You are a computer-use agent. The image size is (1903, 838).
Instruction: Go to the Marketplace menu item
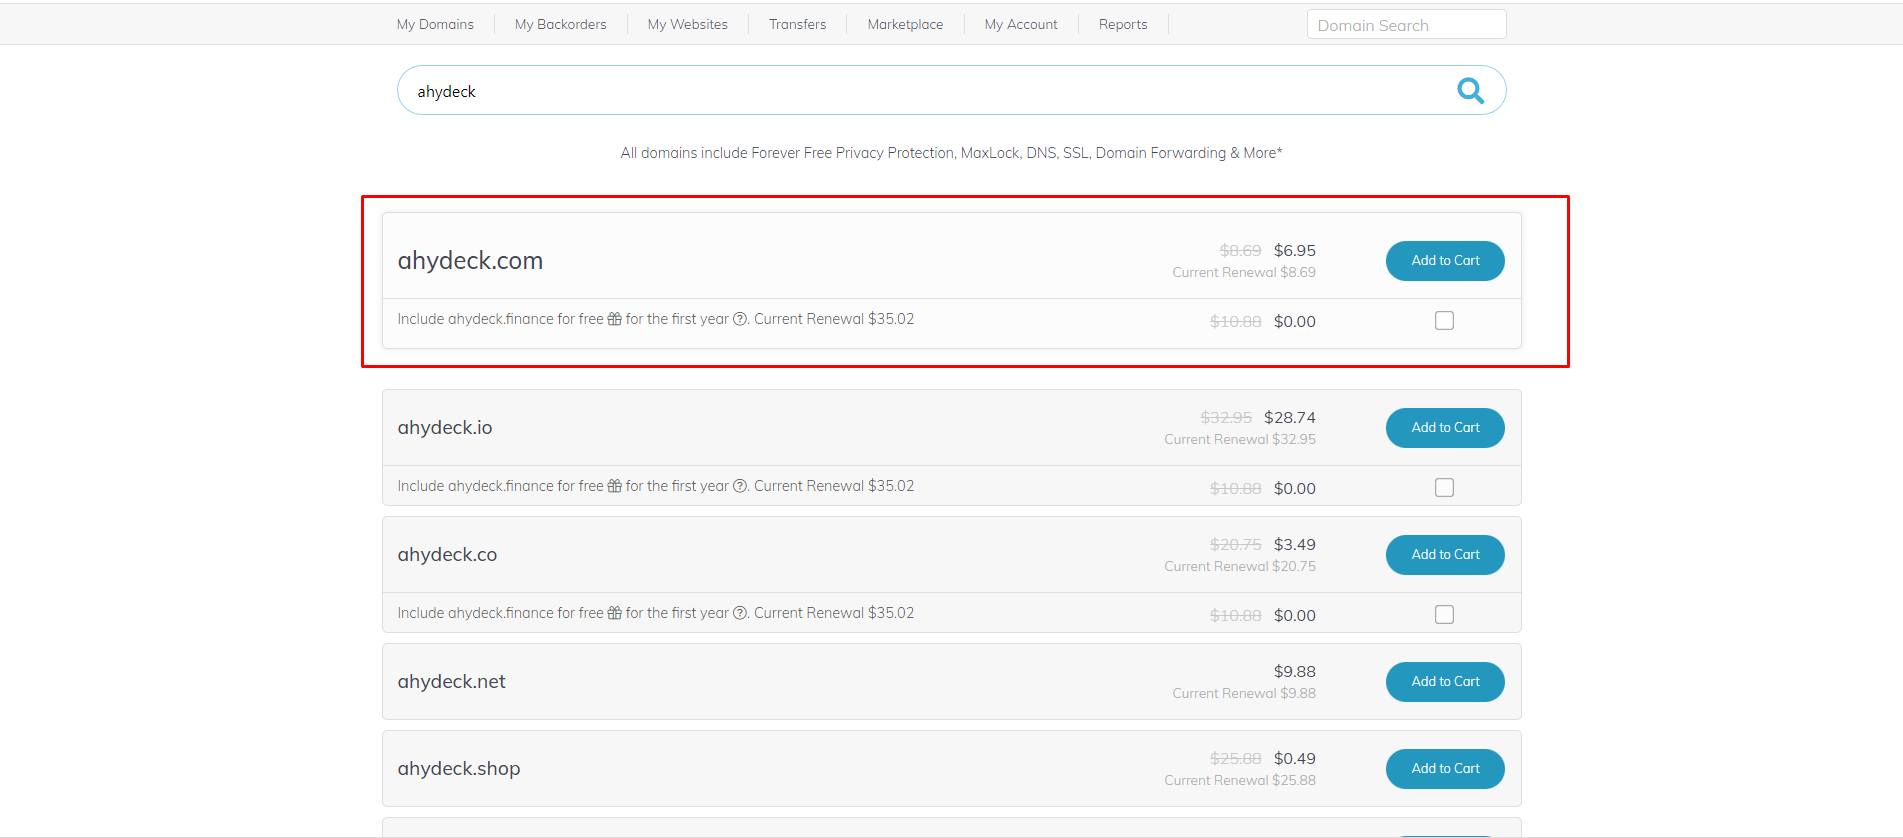[x=905, y=24]
